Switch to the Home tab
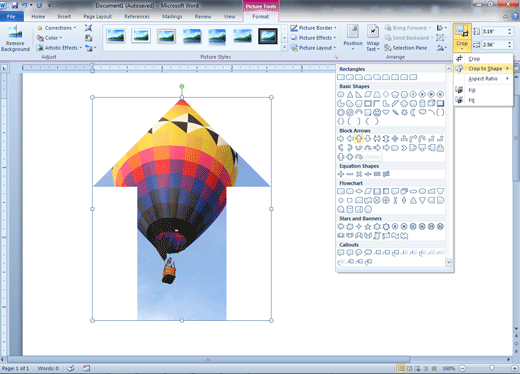Image resolution: width=520 pixels, height=374 pixels. tap(38, 16)
